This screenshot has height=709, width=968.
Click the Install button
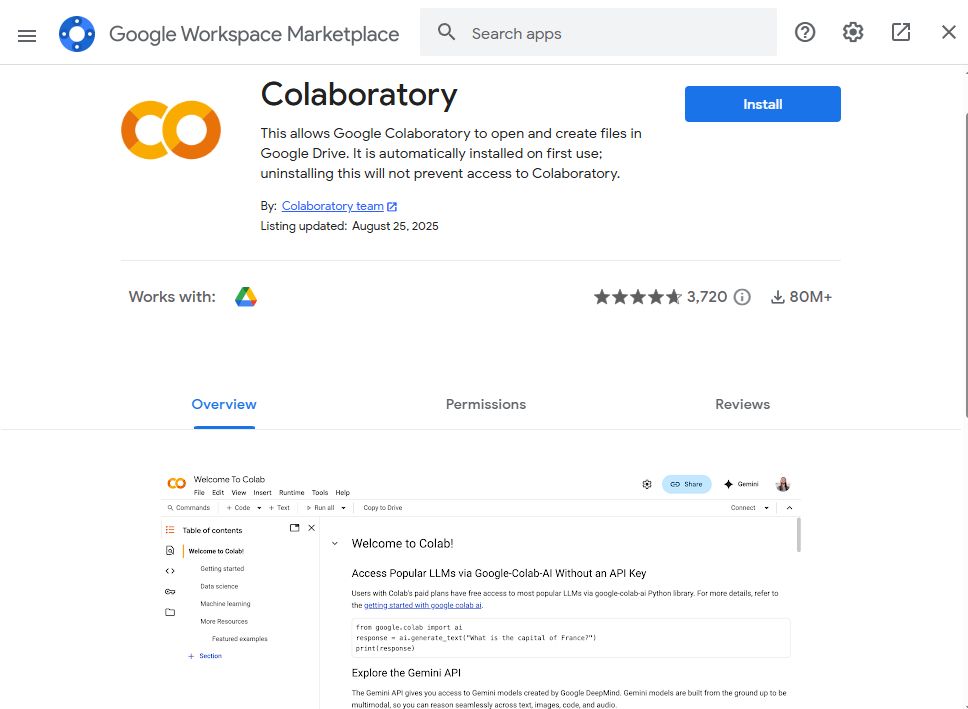click(762, 104)
